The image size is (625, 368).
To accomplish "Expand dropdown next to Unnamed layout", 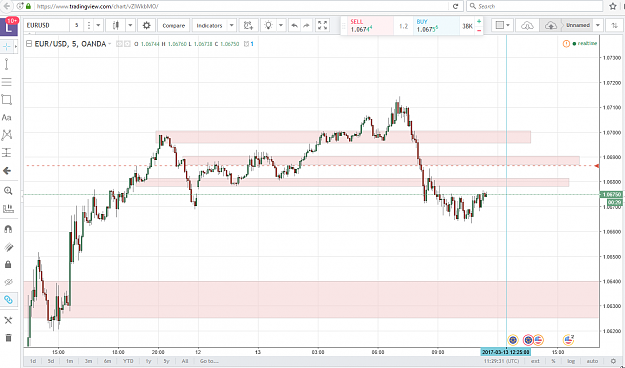I will tap(597, 26).
